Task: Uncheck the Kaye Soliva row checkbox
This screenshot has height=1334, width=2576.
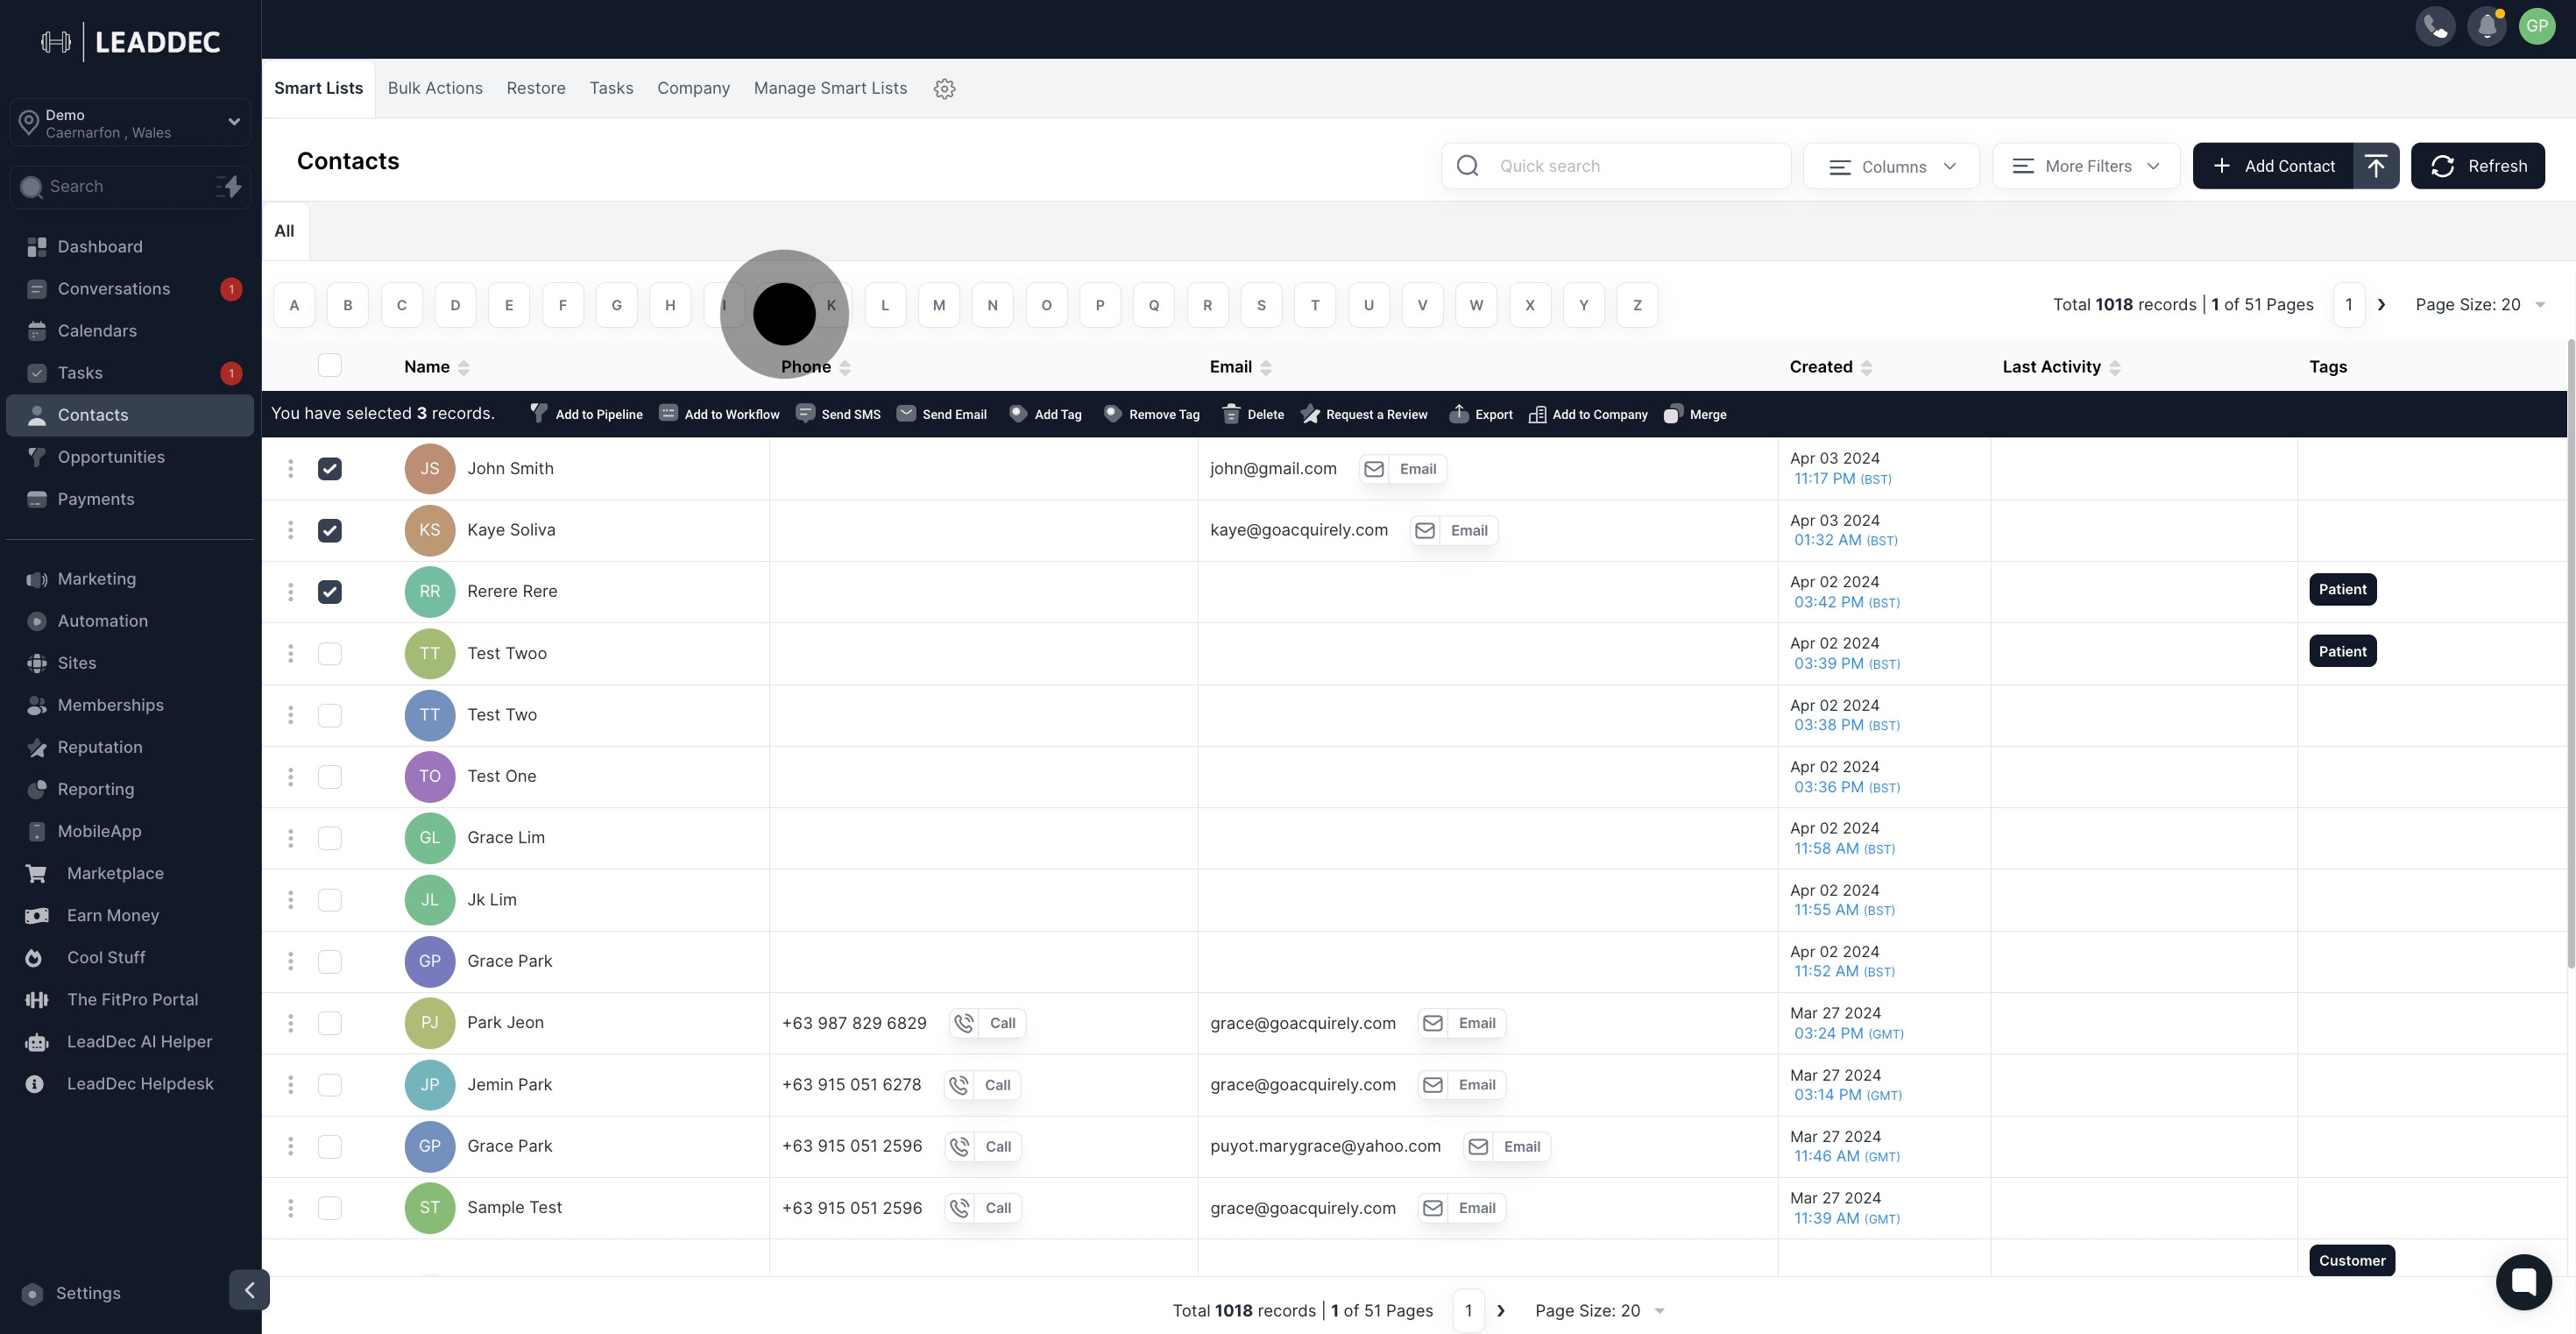Action: click(330, 530)
